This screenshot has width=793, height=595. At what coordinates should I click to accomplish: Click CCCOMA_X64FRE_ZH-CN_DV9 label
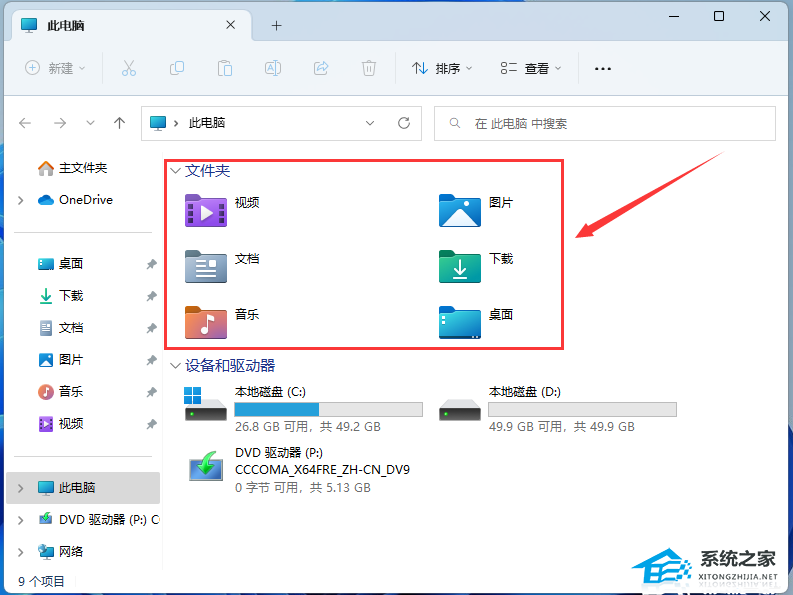click(x=323, y=470)
